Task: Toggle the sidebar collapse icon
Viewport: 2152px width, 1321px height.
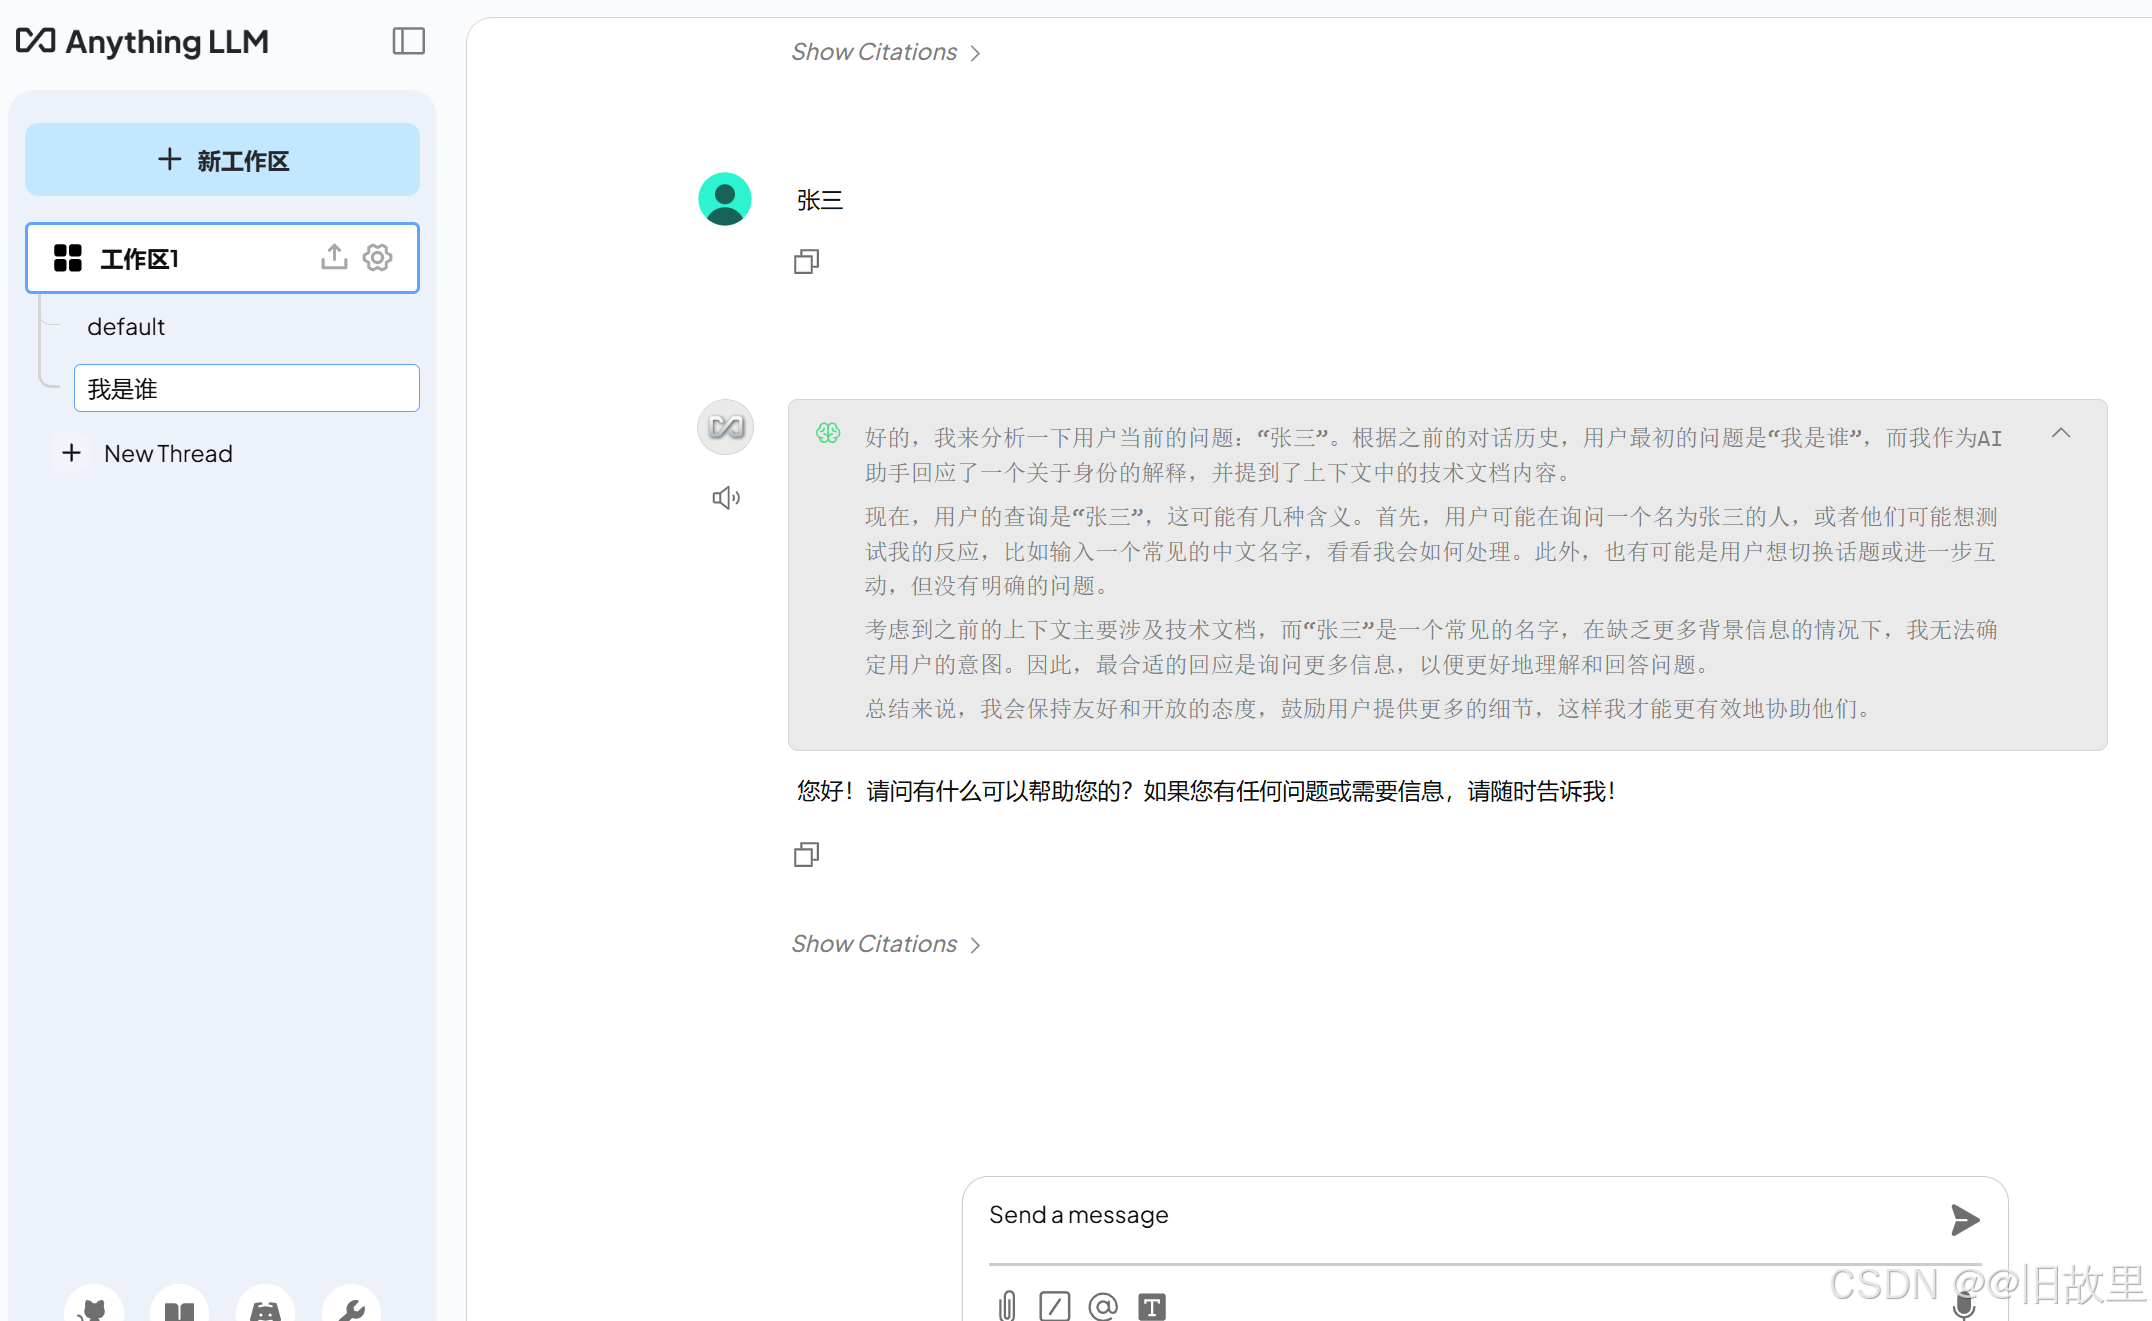Action: coord(408,41)
